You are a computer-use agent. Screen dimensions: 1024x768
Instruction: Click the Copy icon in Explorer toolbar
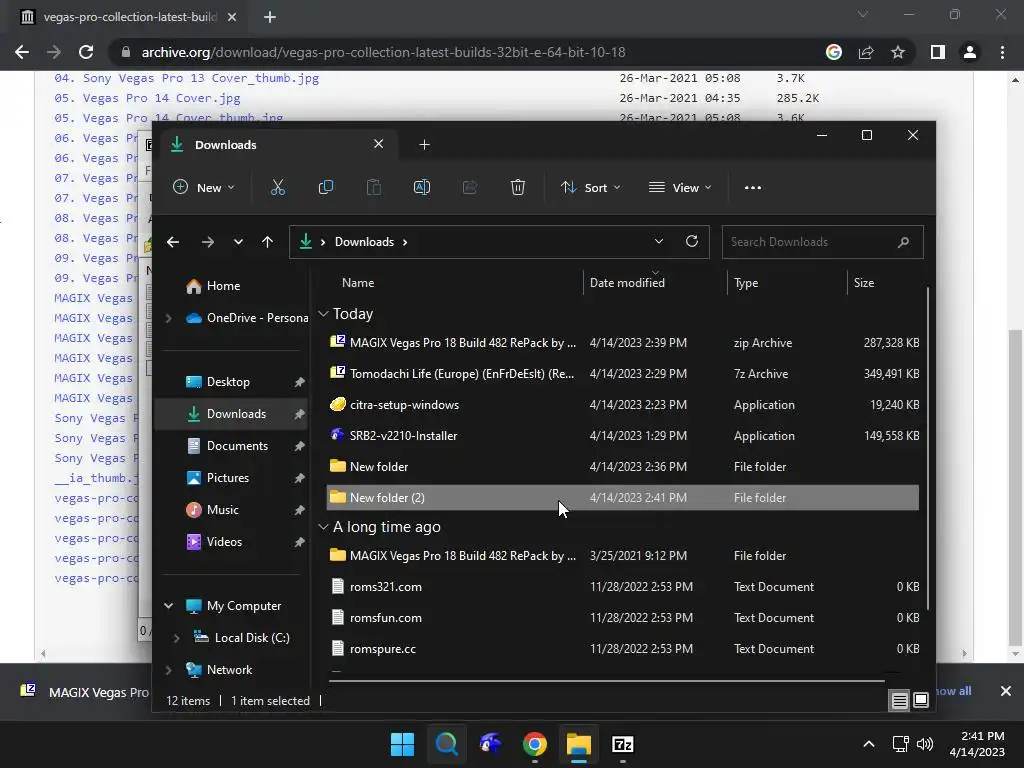[x=326, y=188]
